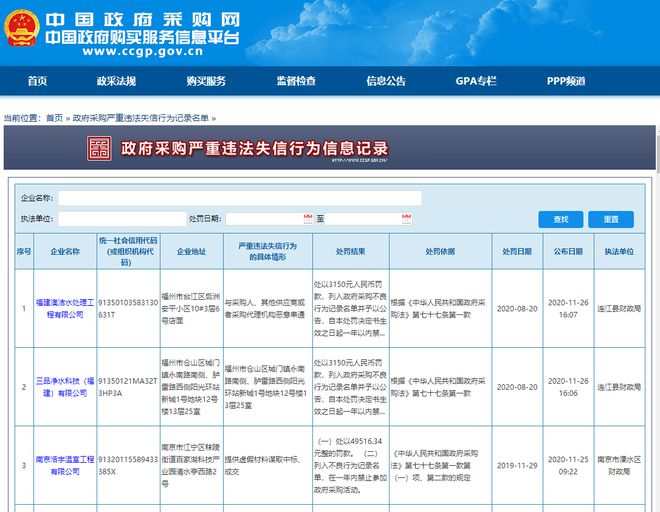Click the 企业地址 column header
Image resolution: width=660 pixels, height=512 pixels.
(192, 251)
